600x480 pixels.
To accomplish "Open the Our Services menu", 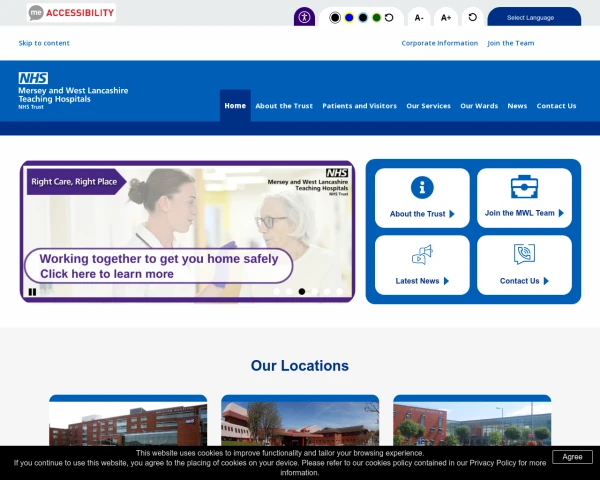I will pyautogui.click(x=428, y=106).
